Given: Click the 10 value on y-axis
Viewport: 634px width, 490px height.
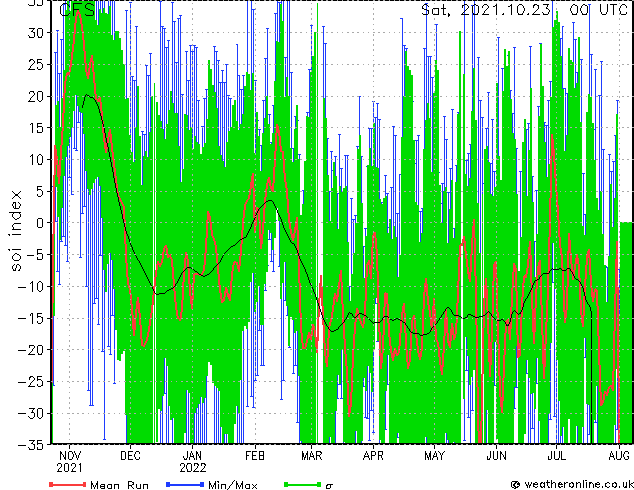Looking at the screenshot, I should (36, 160).
